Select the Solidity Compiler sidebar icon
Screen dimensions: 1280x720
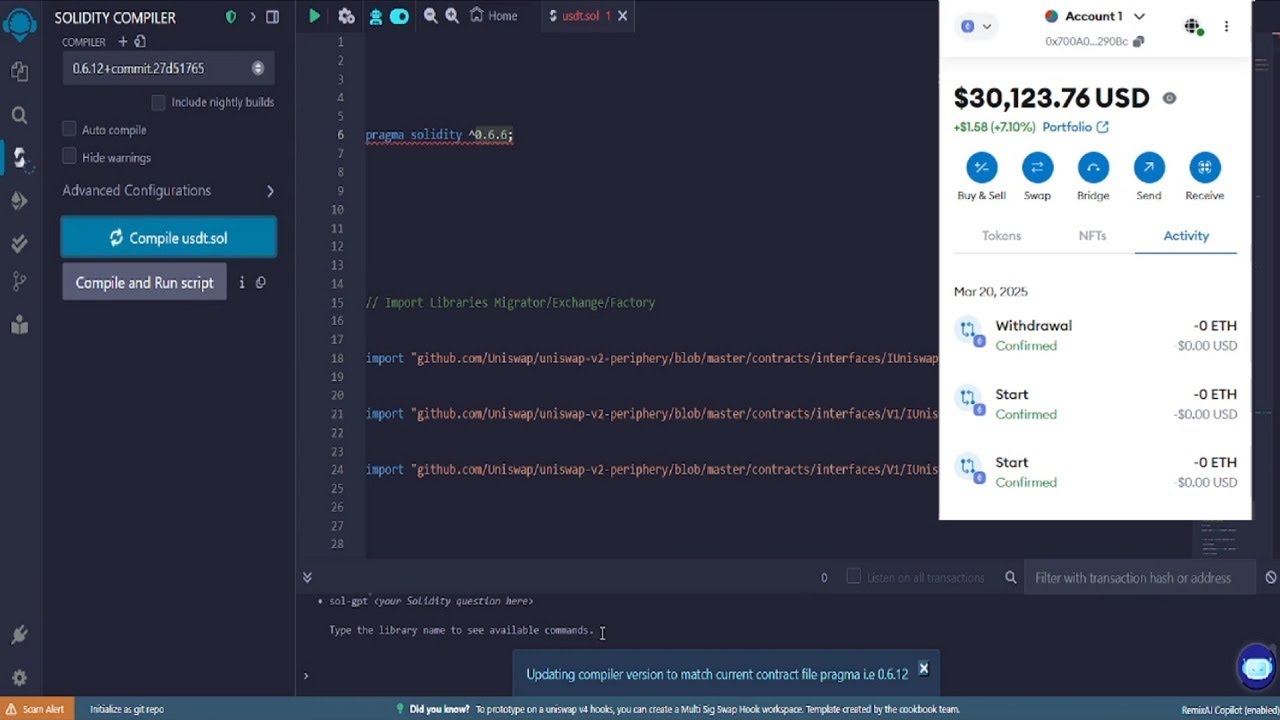pyautogui.click(x=19, y=158)
